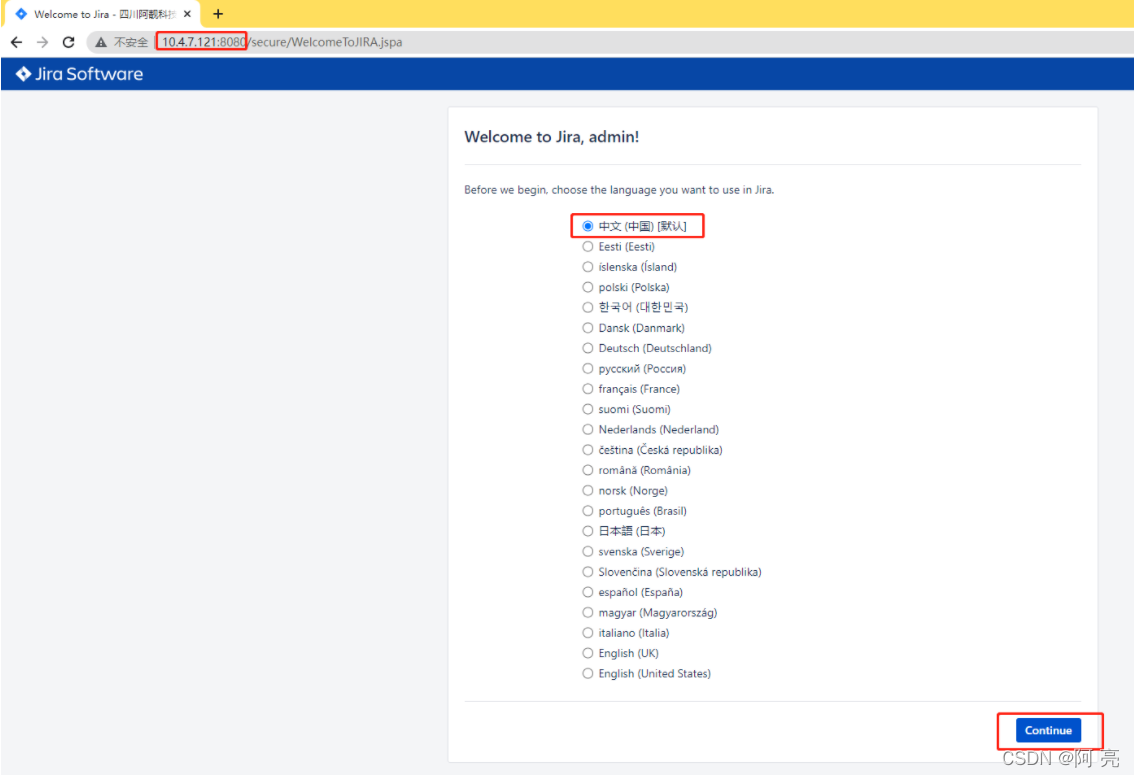Click the Welcome to Jira, admin! heading

(552, 137)
